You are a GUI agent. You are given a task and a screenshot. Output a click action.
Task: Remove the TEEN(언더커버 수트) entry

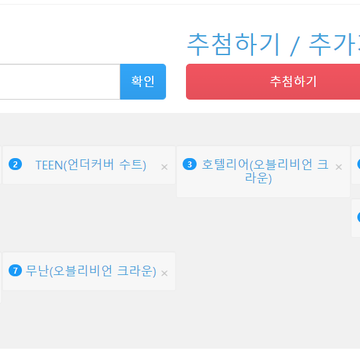pos(164,167)
